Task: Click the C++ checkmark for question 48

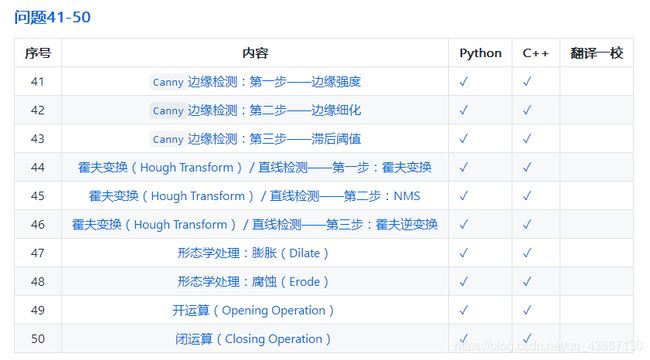Action: (x=527, y=281)
